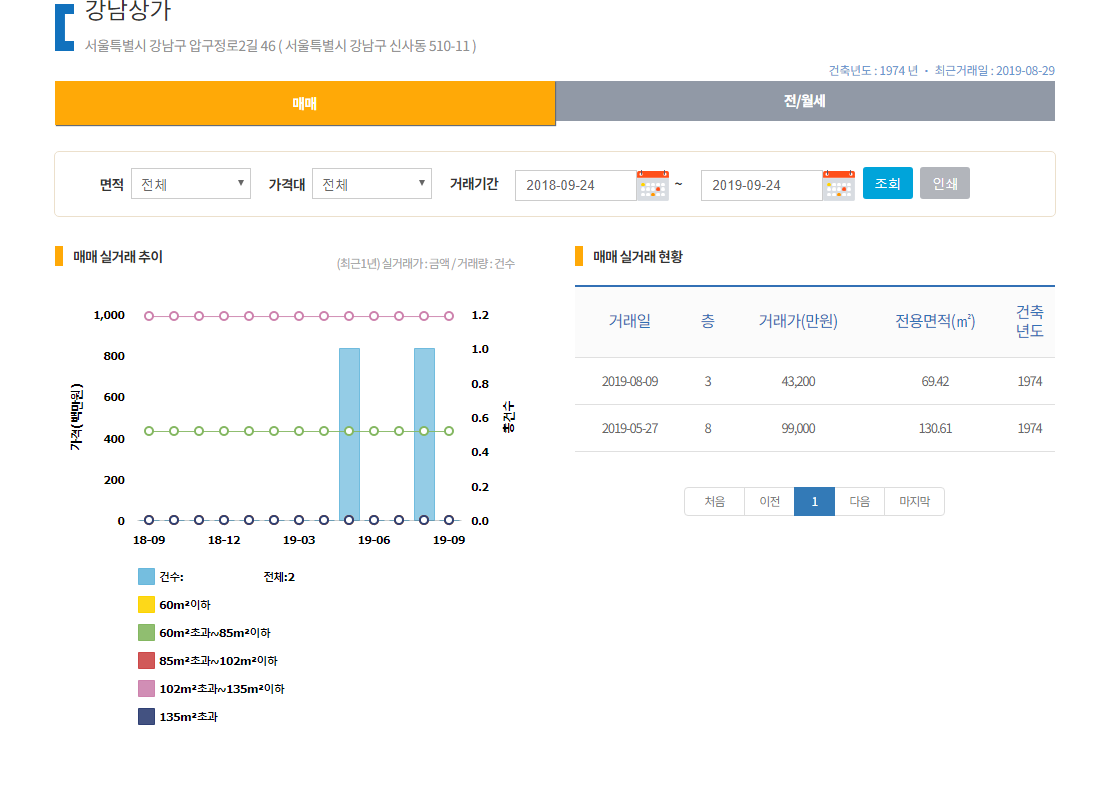The height and width of the screenshot is (787, 1109).
Task: Click the 최근거래일 : 2019-08-29 text
Action: pos(994,70)
